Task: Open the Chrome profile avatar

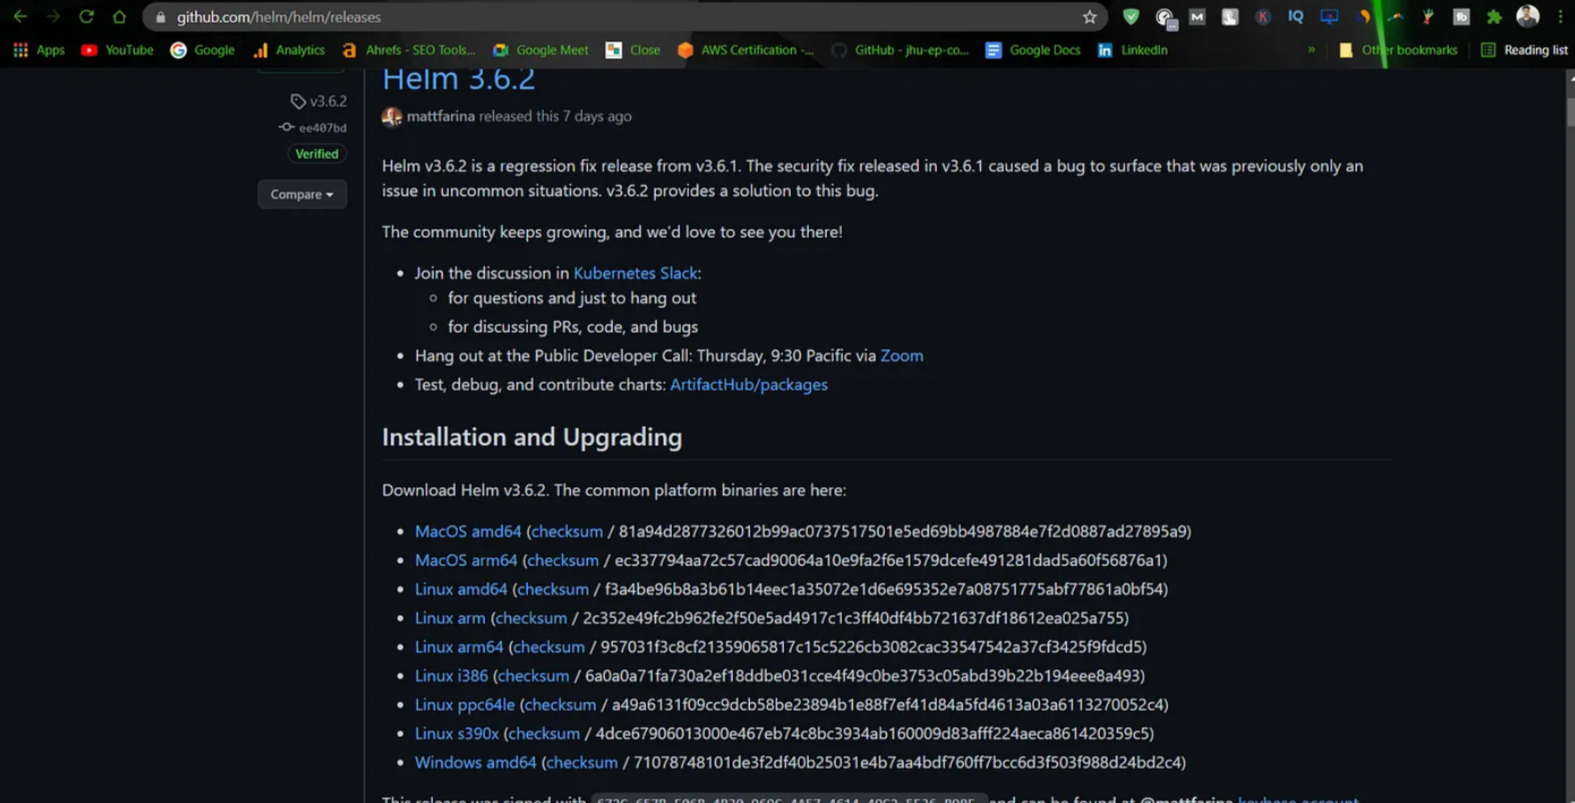Action: [x=1527, y=16]
